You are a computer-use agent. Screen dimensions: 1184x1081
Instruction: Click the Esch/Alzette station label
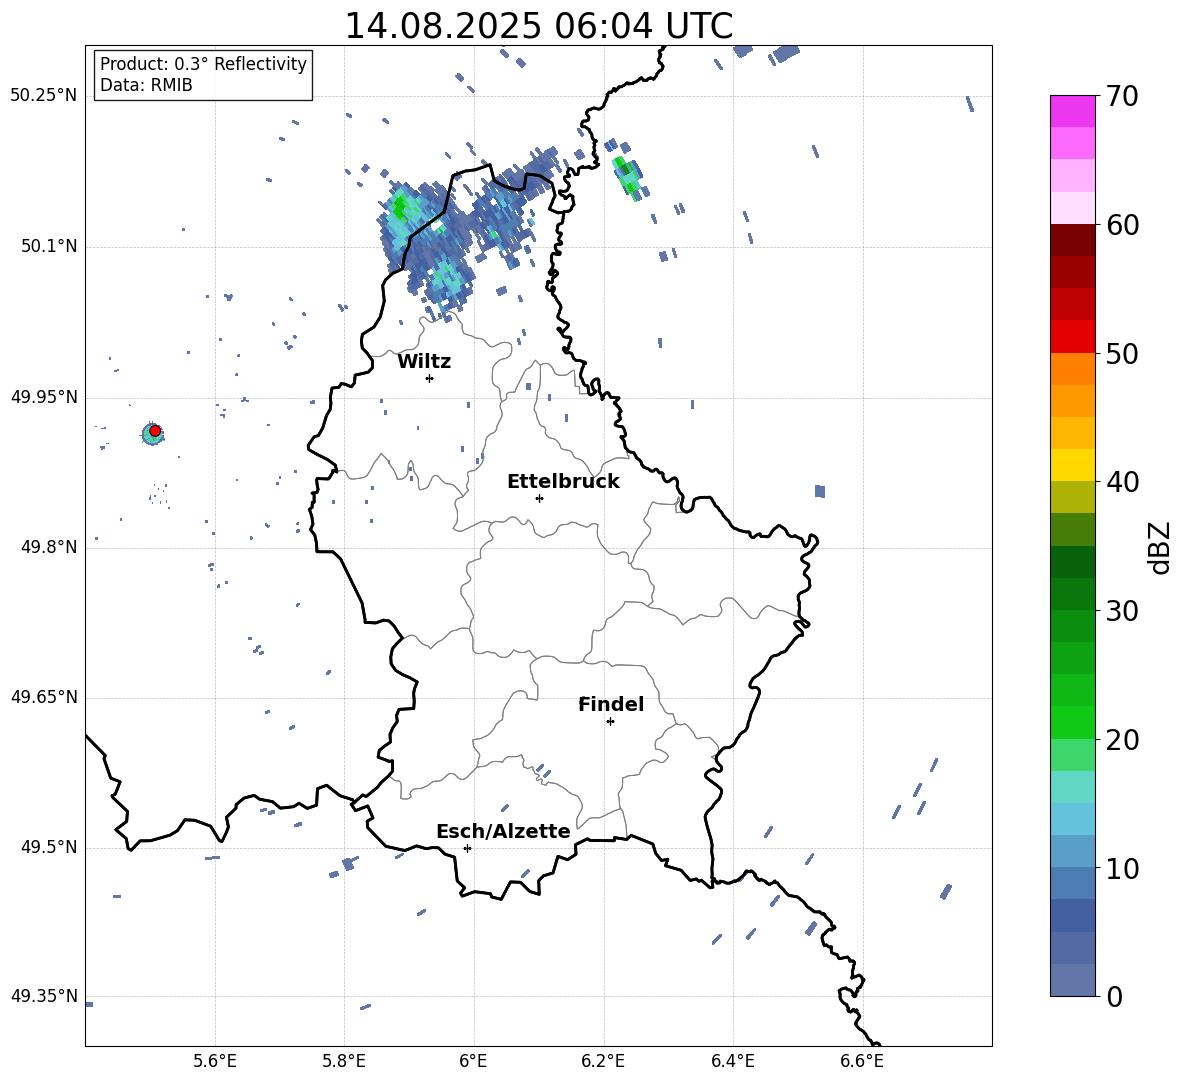[503, 831]
